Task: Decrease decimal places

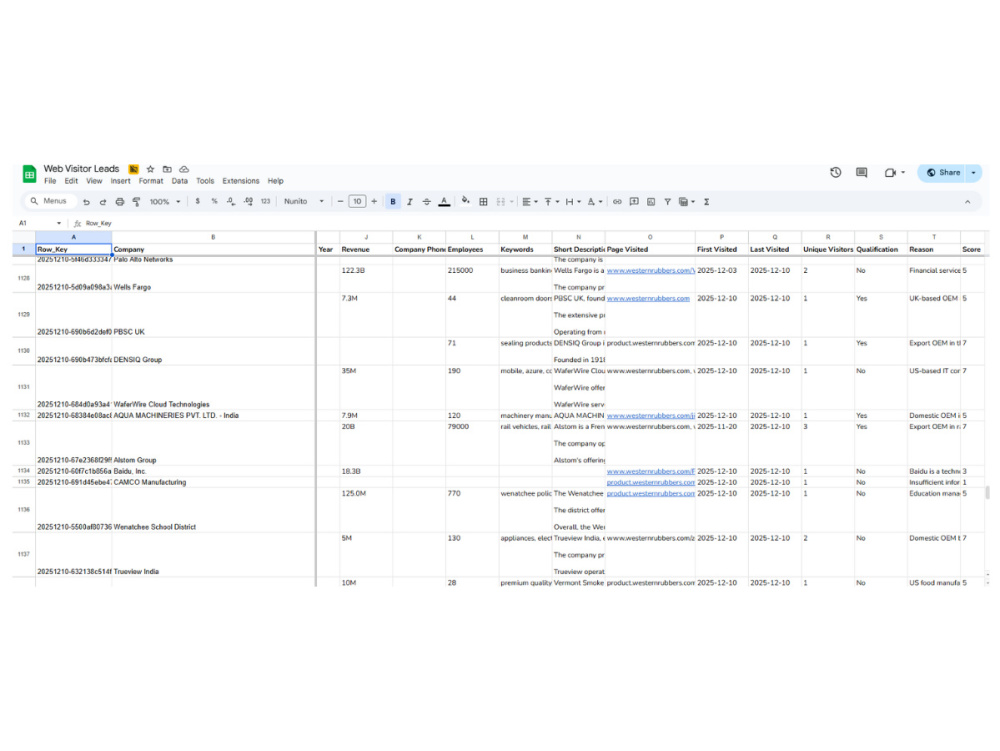Action: tap(231, 201)
